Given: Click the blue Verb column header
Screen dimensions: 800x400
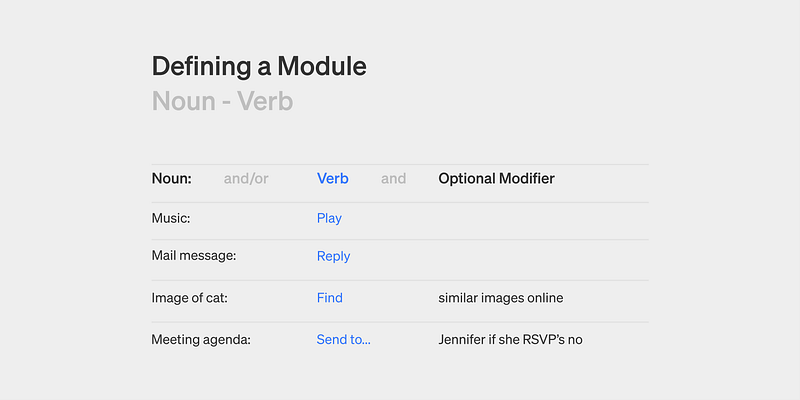Looking at the screenshot, I should tap(332, 179).
